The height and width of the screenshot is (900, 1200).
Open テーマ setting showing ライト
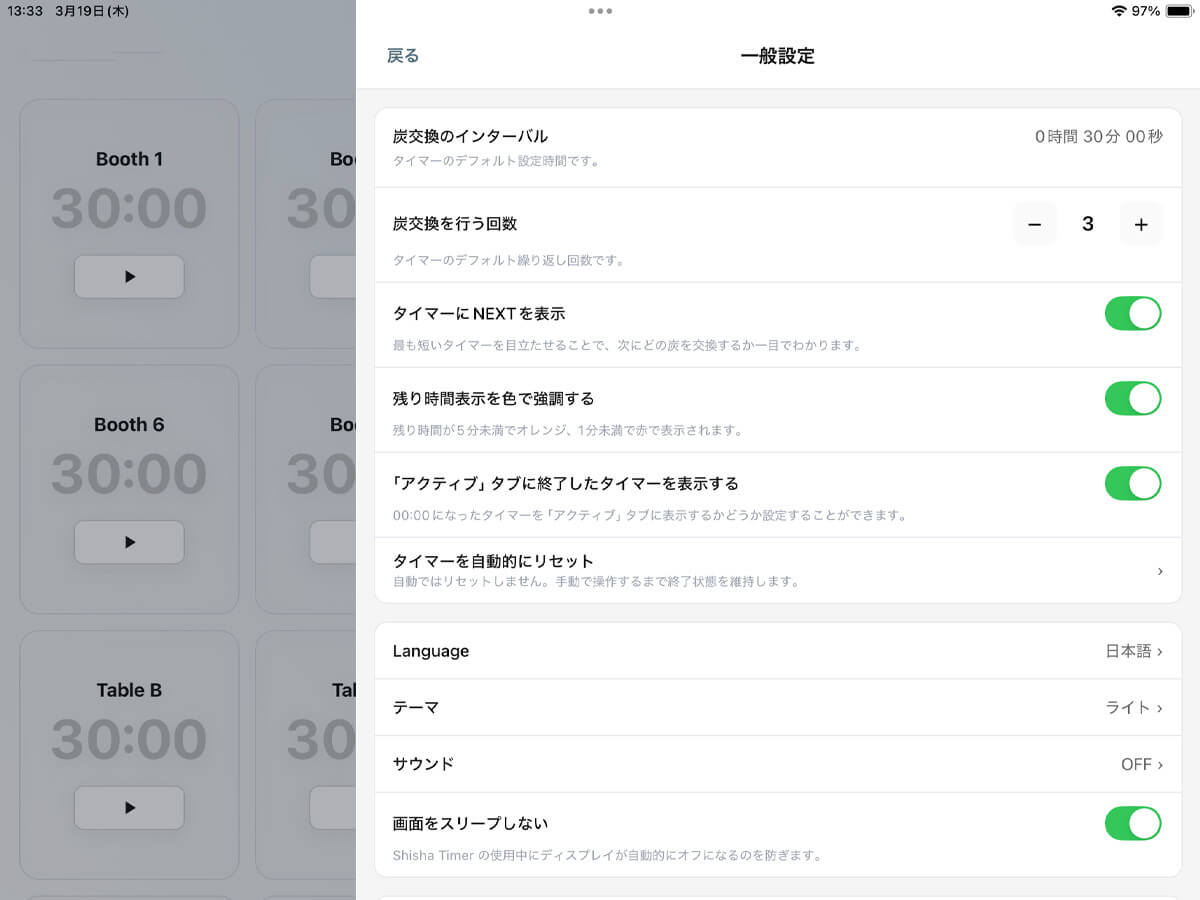(x=1133, y=707)
